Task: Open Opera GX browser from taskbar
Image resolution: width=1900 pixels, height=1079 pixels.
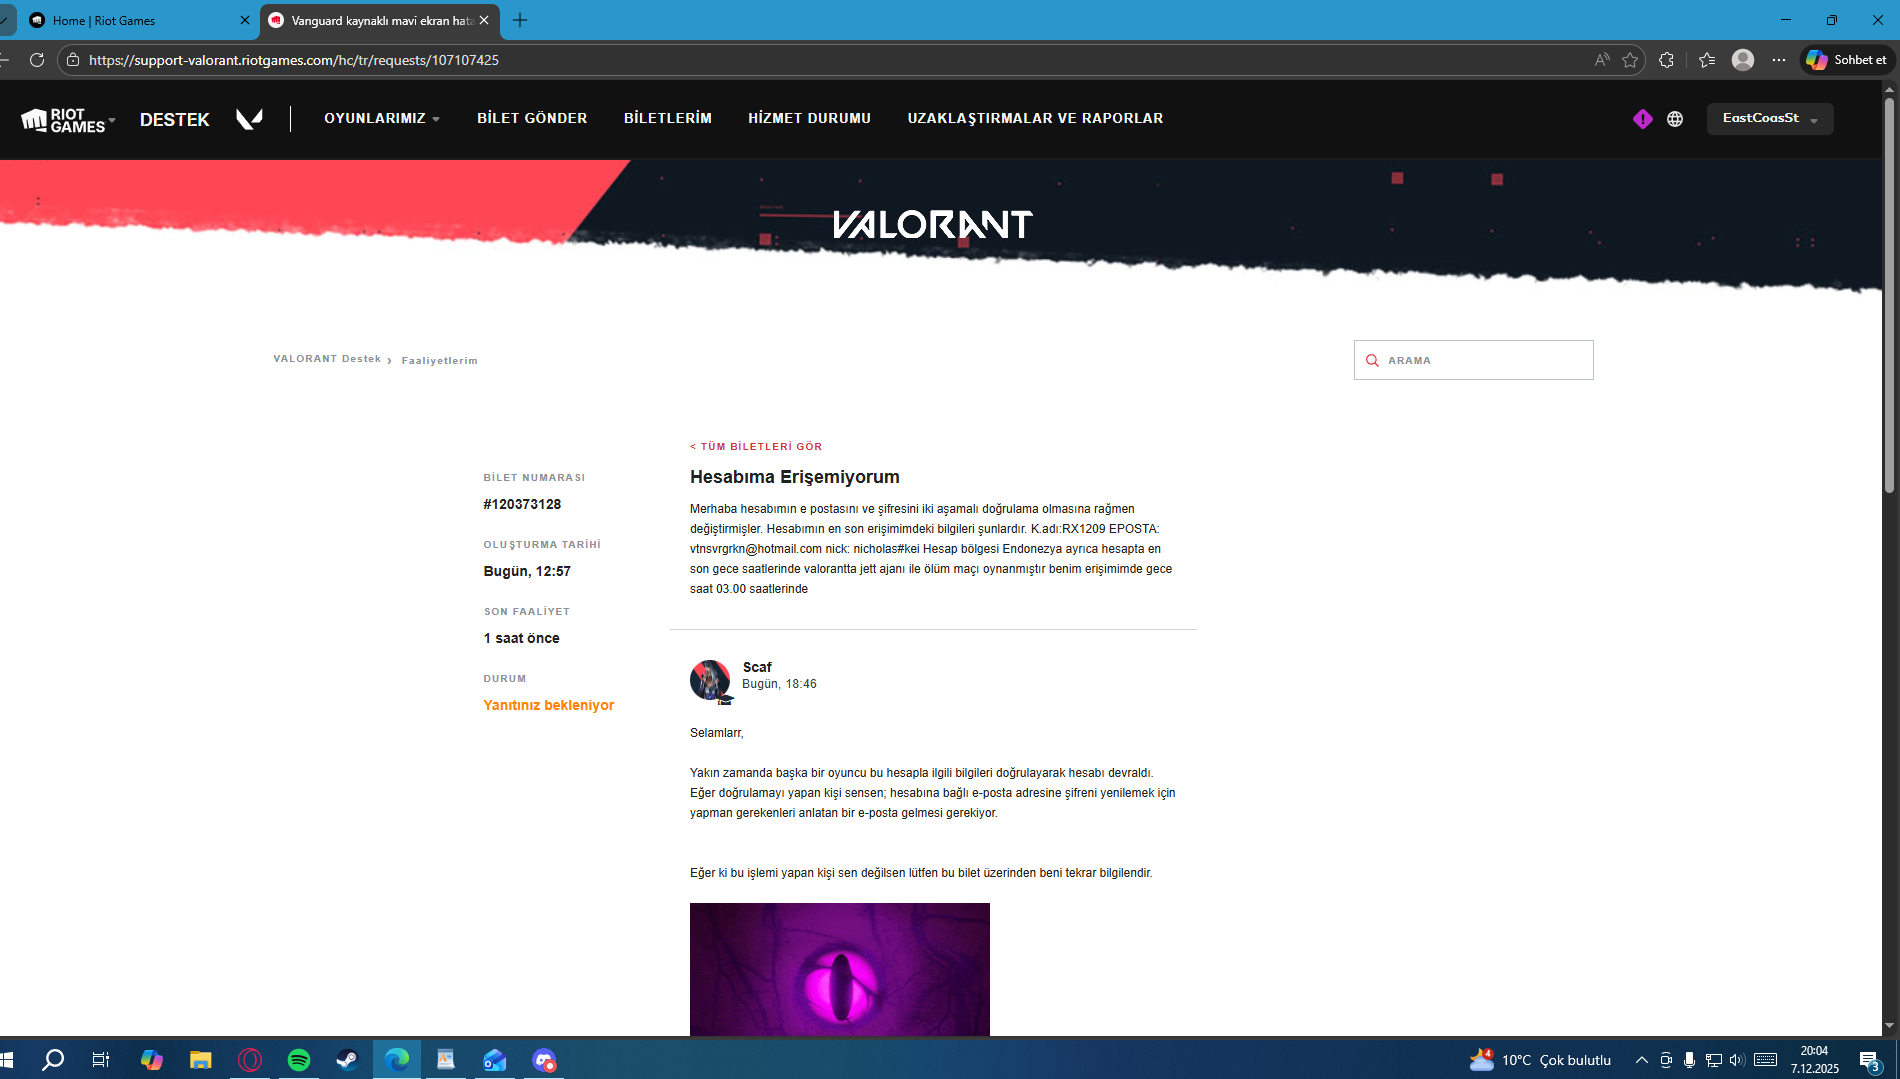Action: pyautogui.click(x=250, y=1060)
